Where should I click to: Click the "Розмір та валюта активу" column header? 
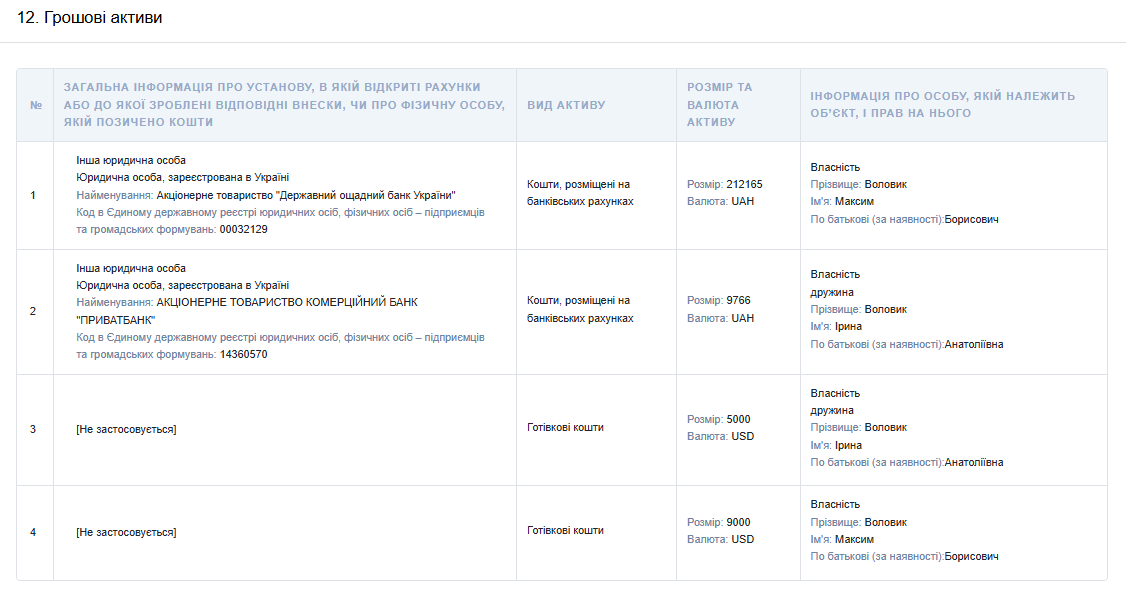pyautogui.click(x=719, y=105)
